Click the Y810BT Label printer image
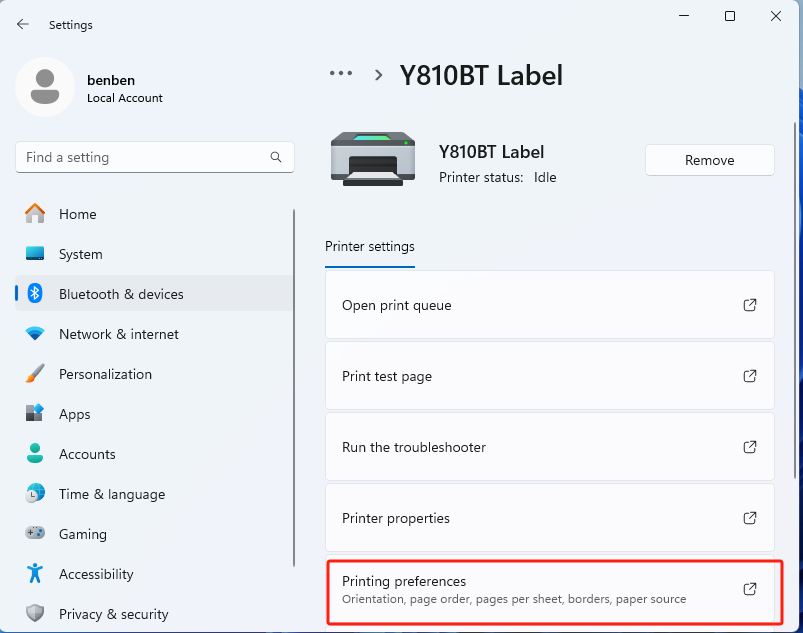This screenshot has width=803, height=633. point(373,159)
